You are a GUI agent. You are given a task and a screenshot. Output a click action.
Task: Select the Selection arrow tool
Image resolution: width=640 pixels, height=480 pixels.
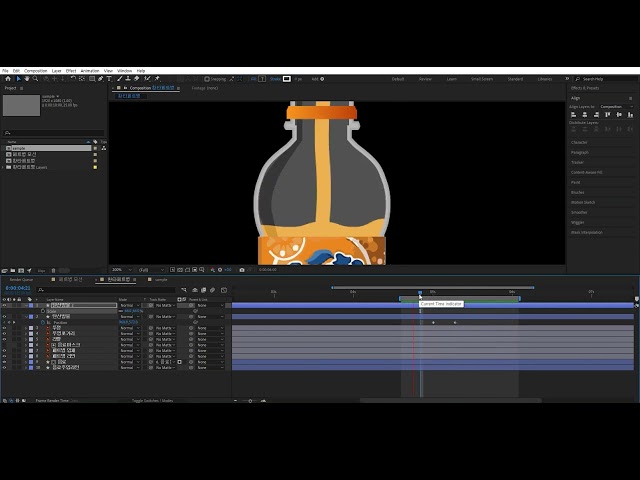point(18,79)
